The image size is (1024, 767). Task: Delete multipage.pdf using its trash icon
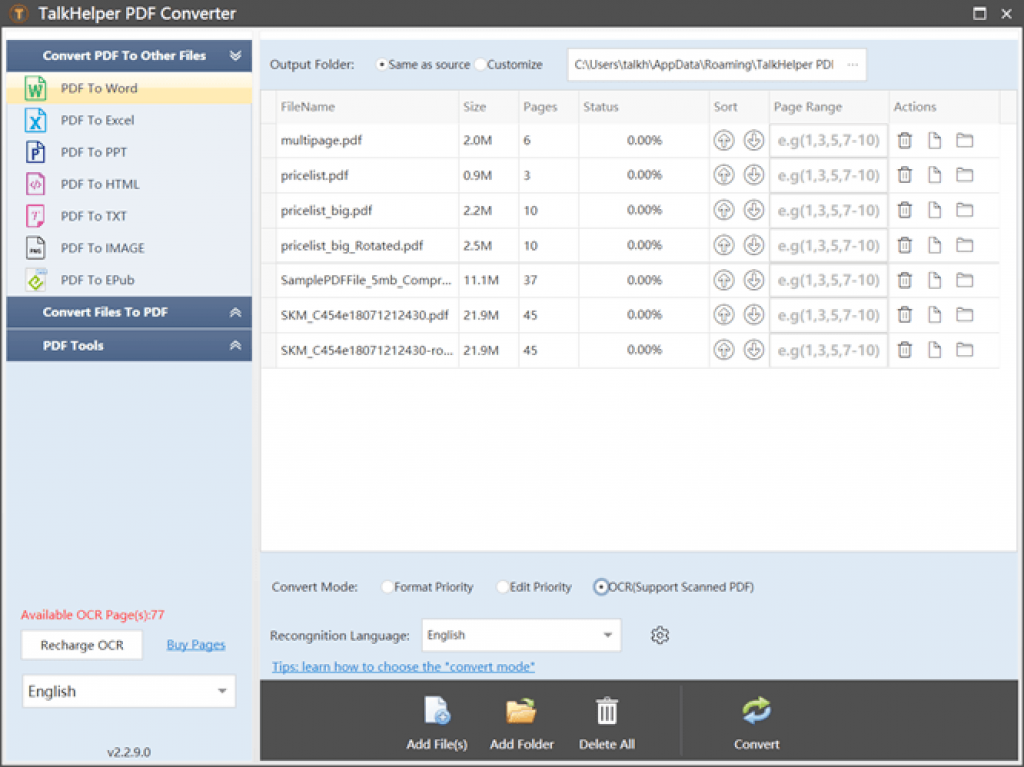(904, 141)
